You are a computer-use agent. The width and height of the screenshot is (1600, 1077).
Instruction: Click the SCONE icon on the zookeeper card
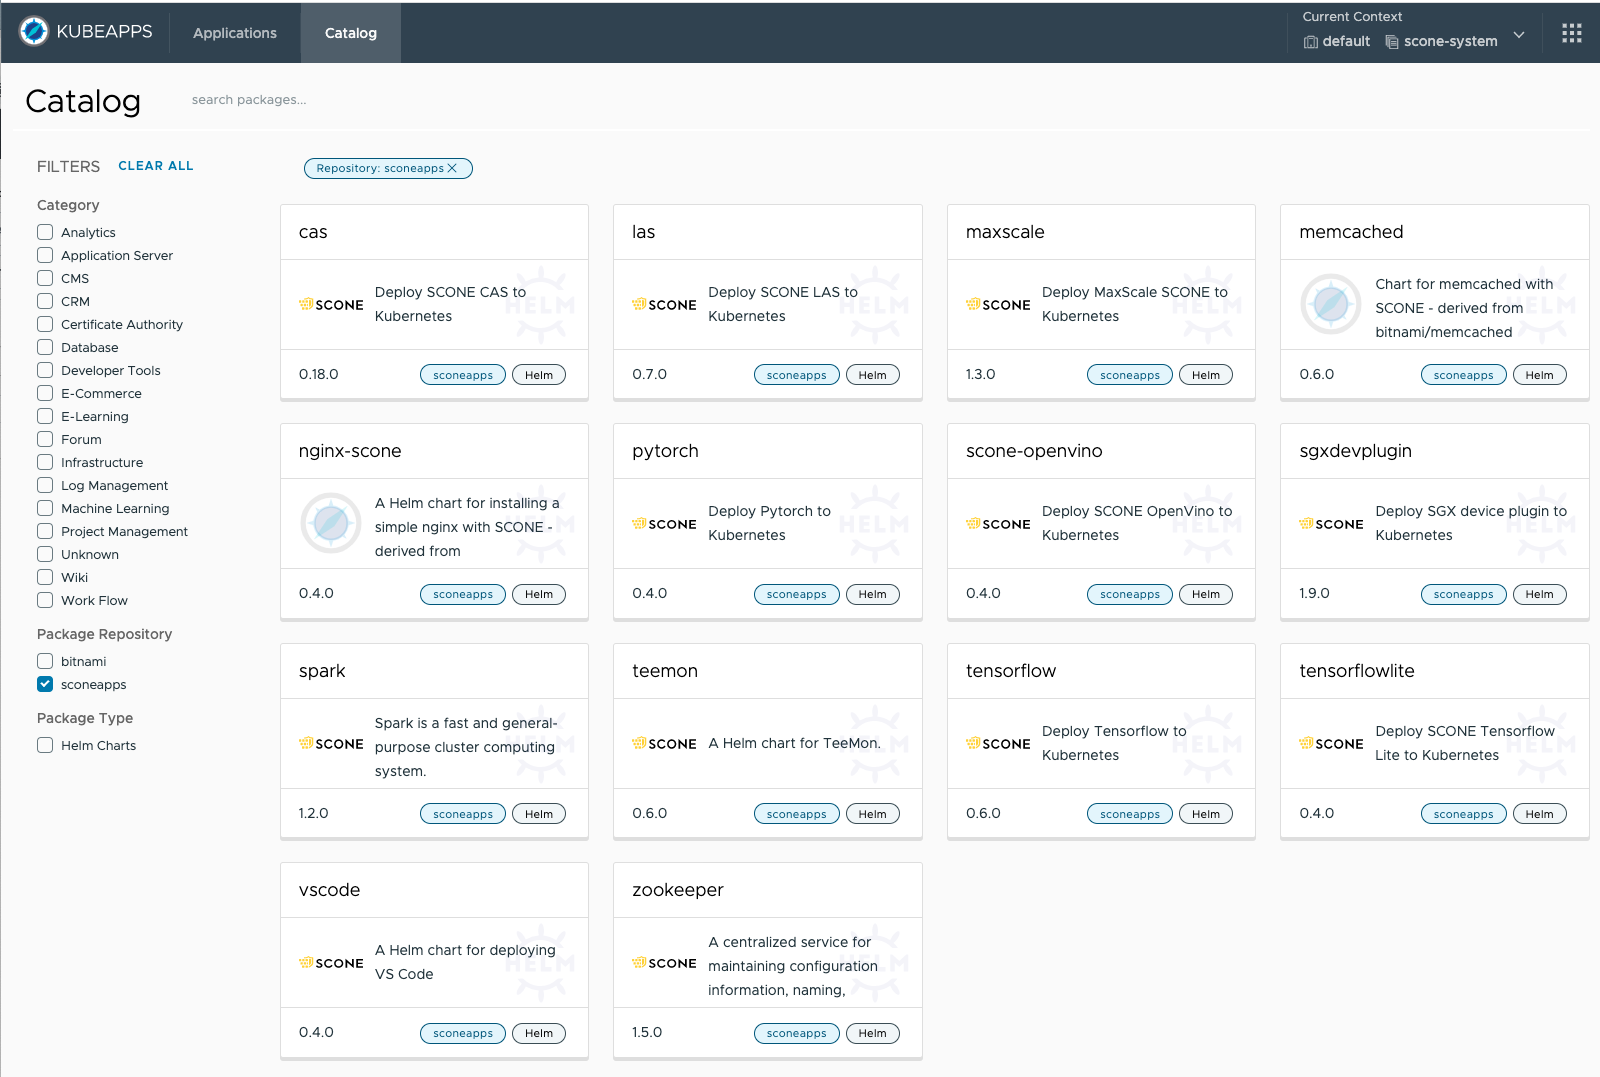664,963
